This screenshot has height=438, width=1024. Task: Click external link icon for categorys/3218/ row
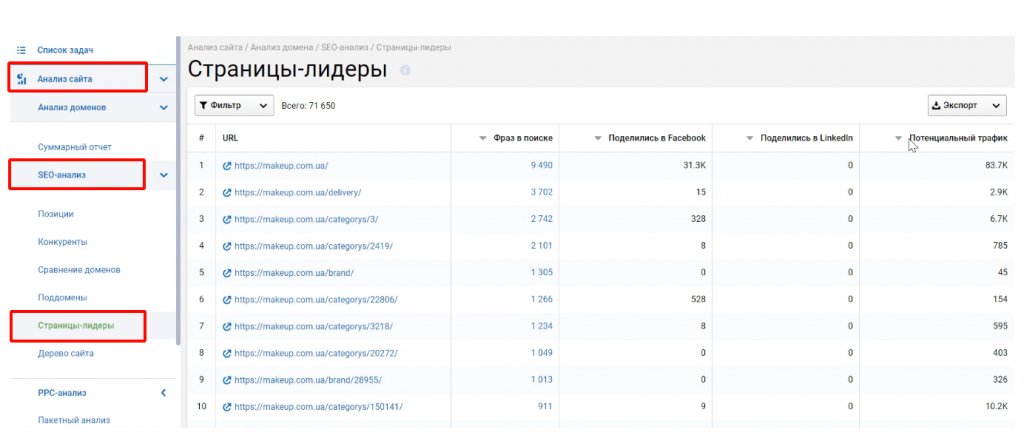click(x=227, y=326)
